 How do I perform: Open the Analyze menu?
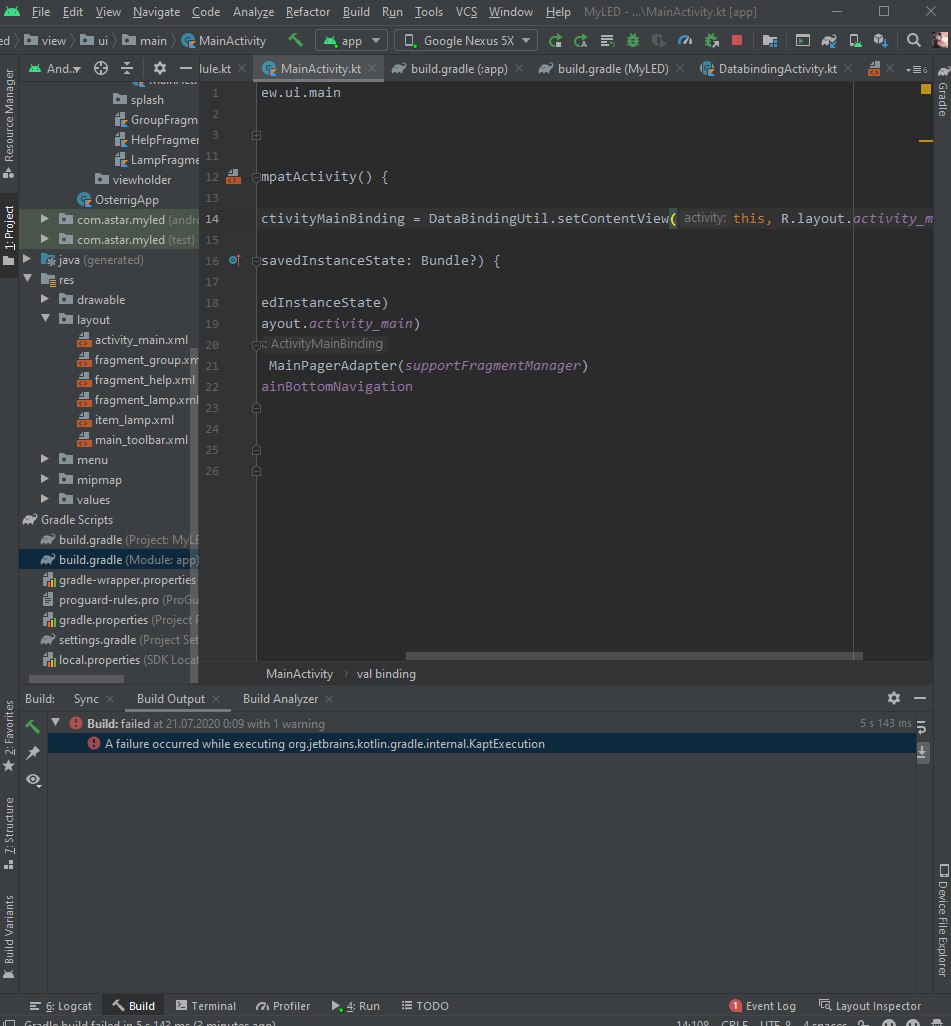coord(253,12)
